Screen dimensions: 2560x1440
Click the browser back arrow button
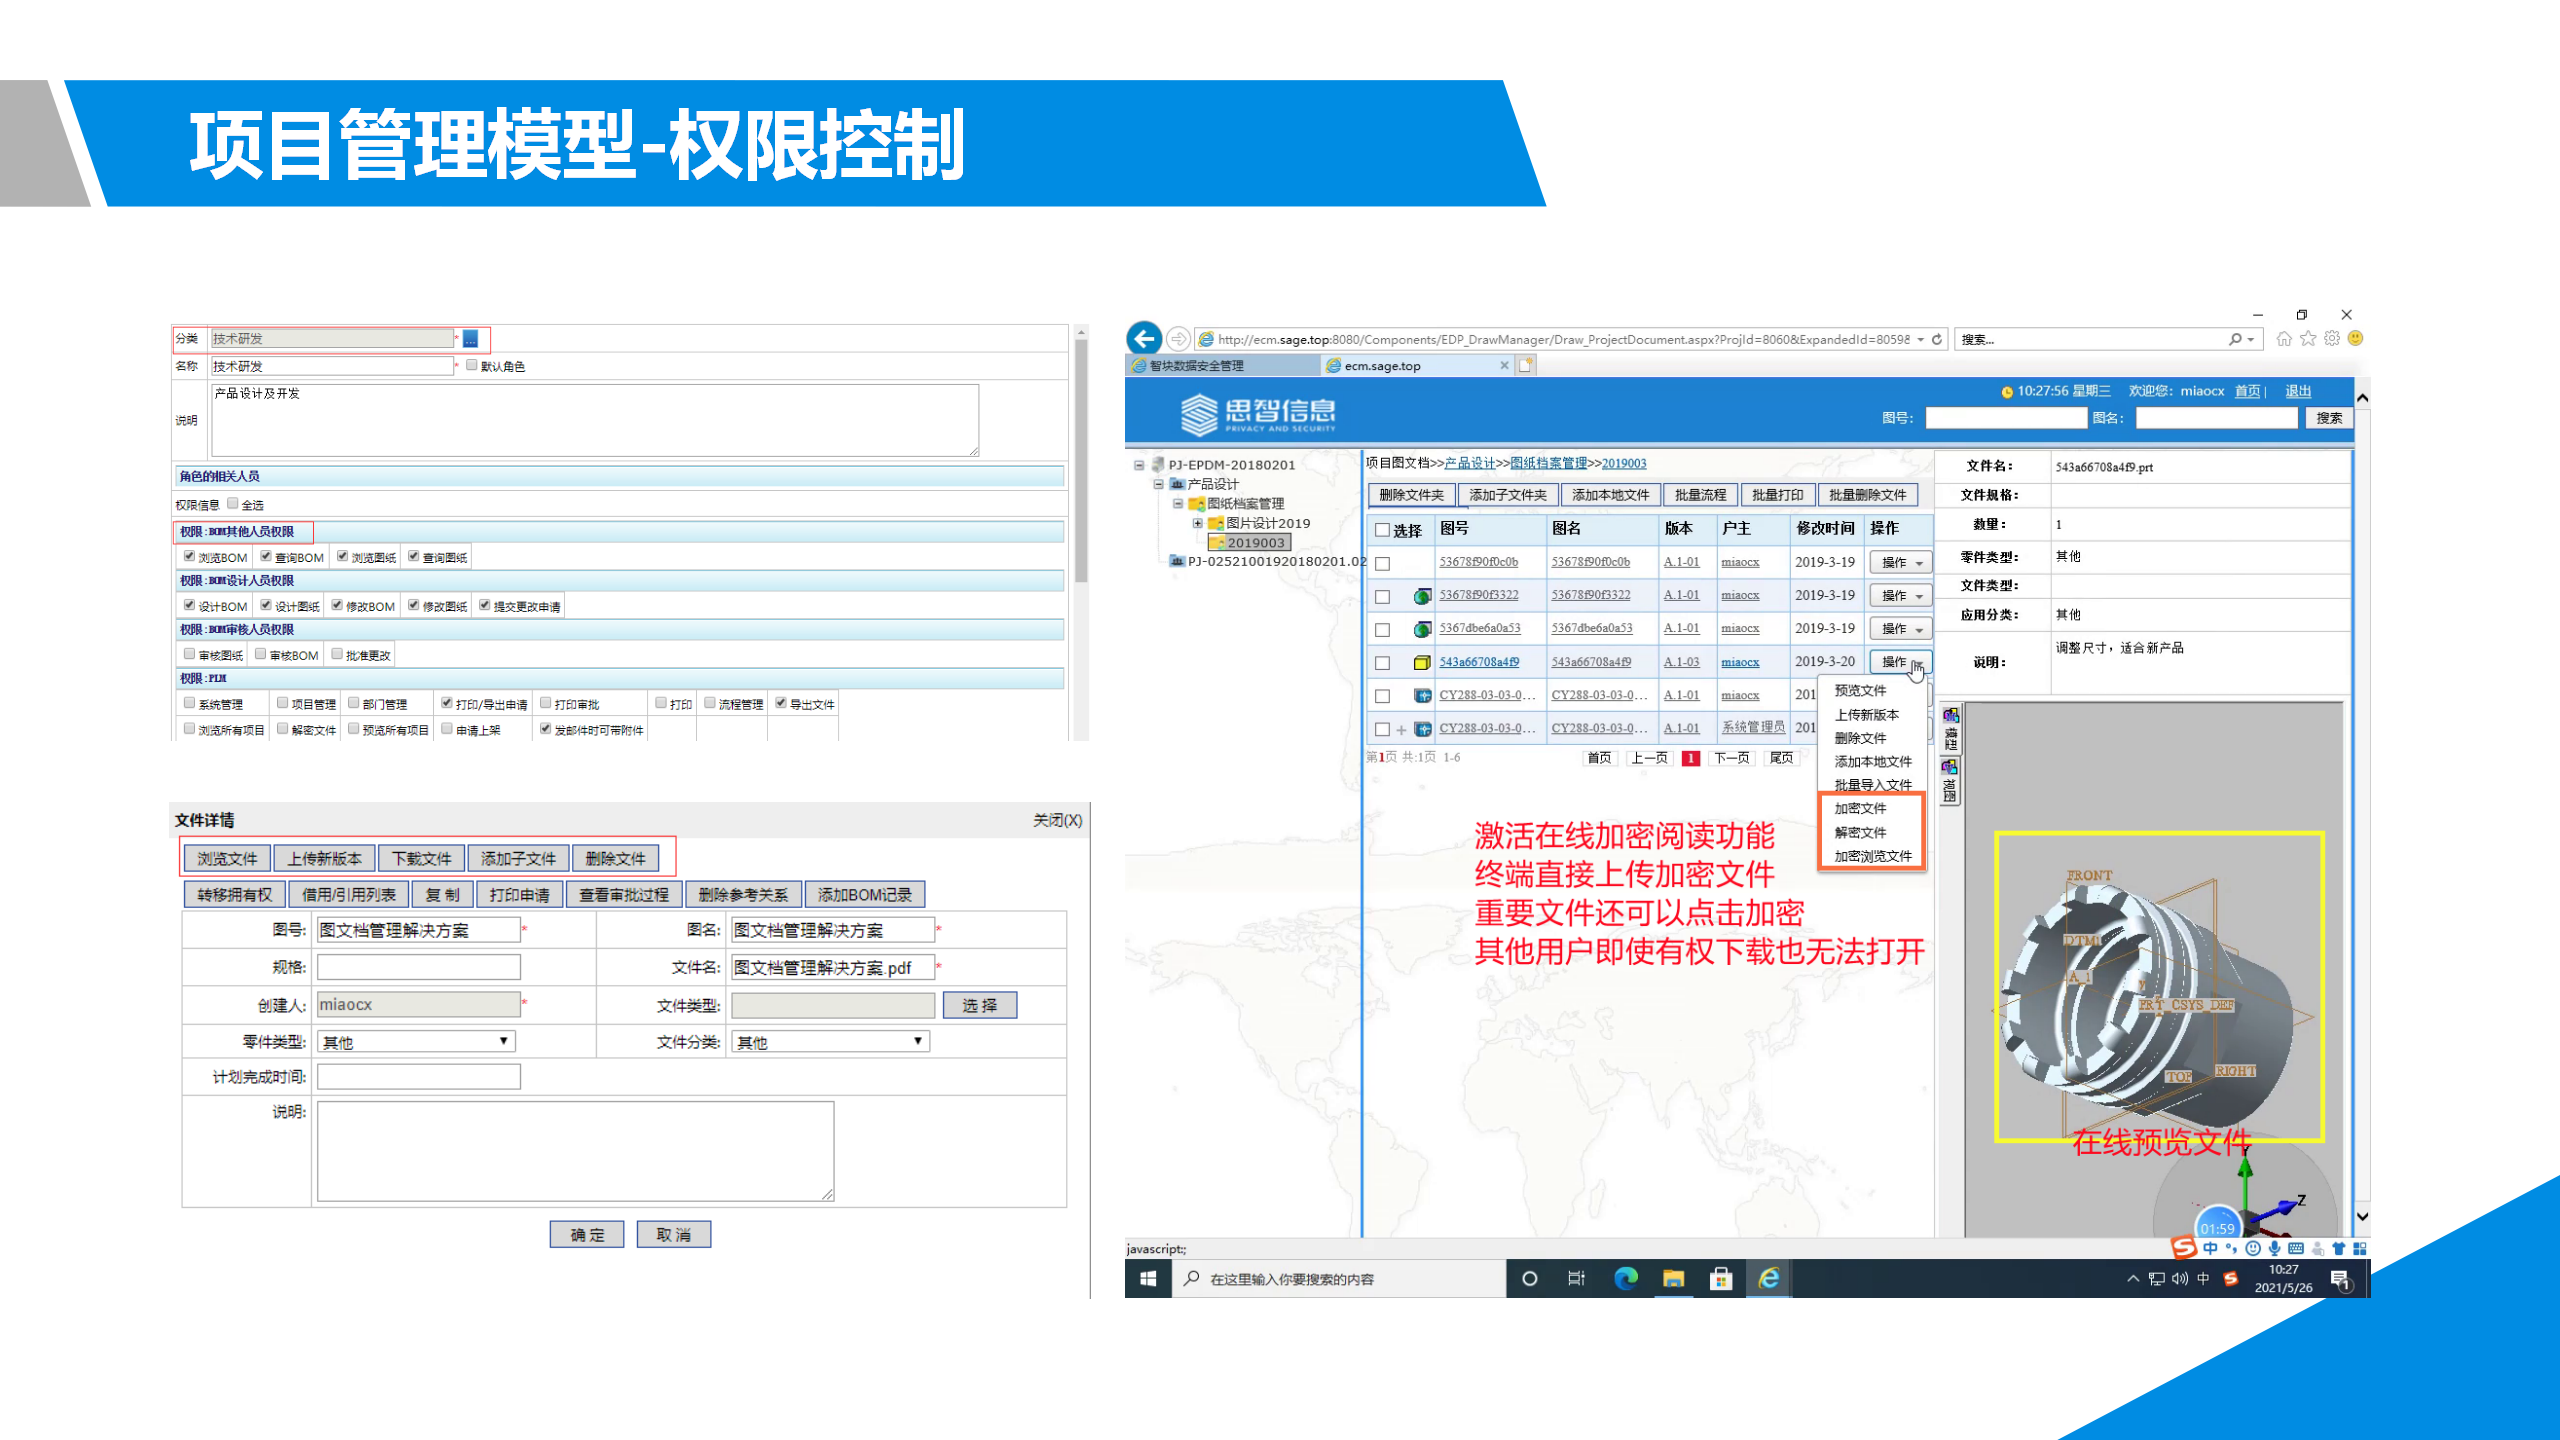[x=1144, y=338]
